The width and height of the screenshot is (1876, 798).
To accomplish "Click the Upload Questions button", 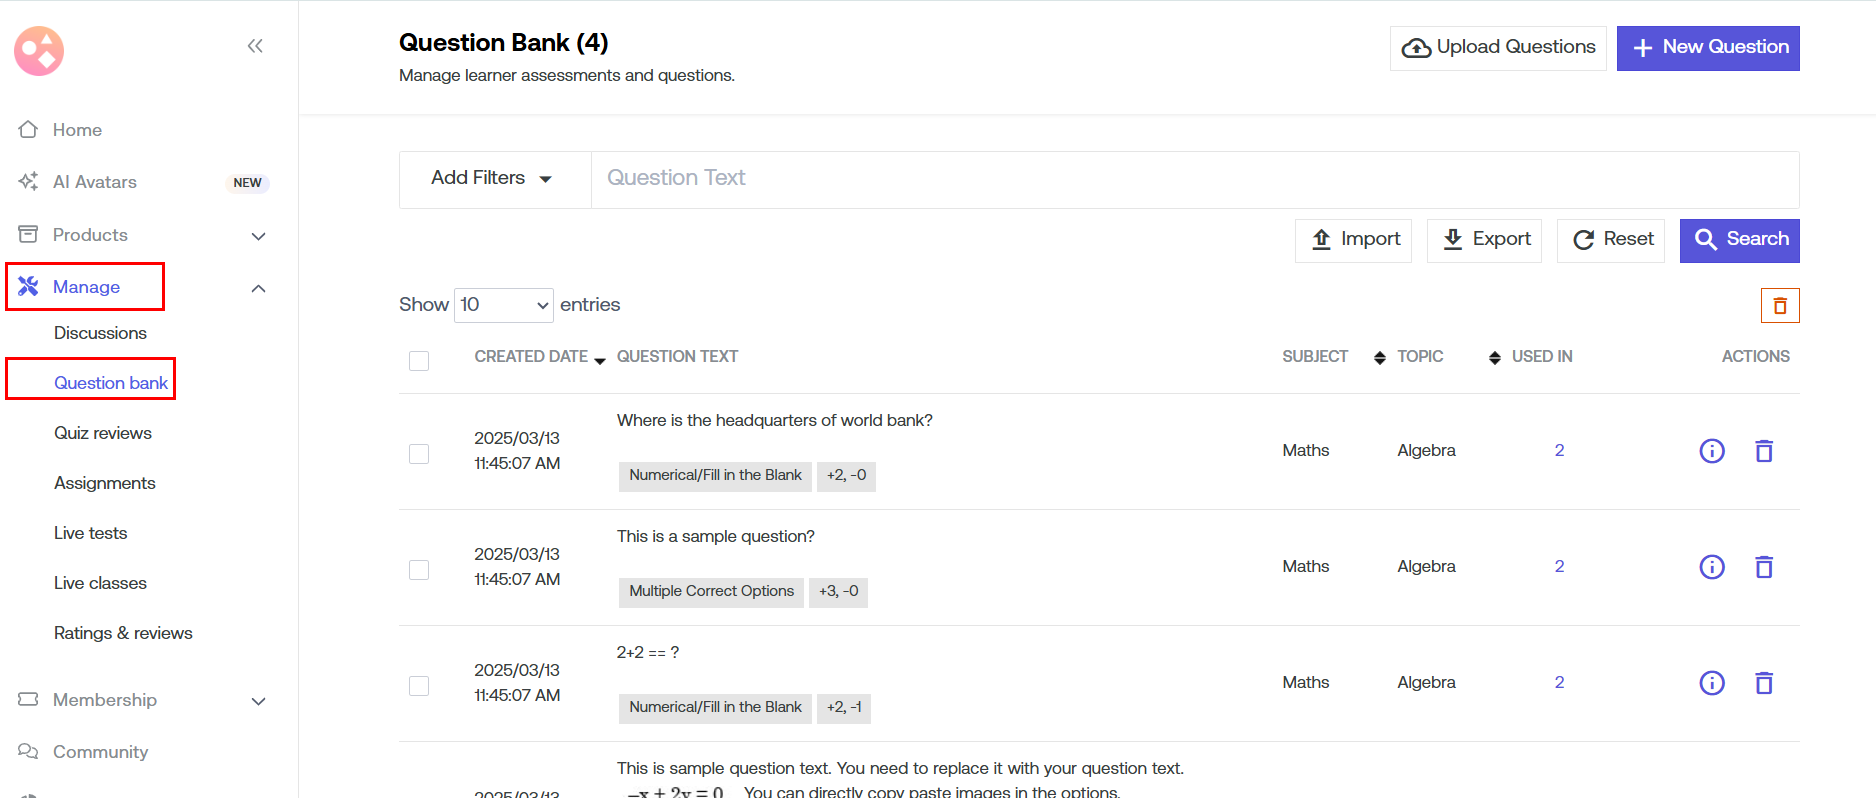I will click(x=1497, y=48).
